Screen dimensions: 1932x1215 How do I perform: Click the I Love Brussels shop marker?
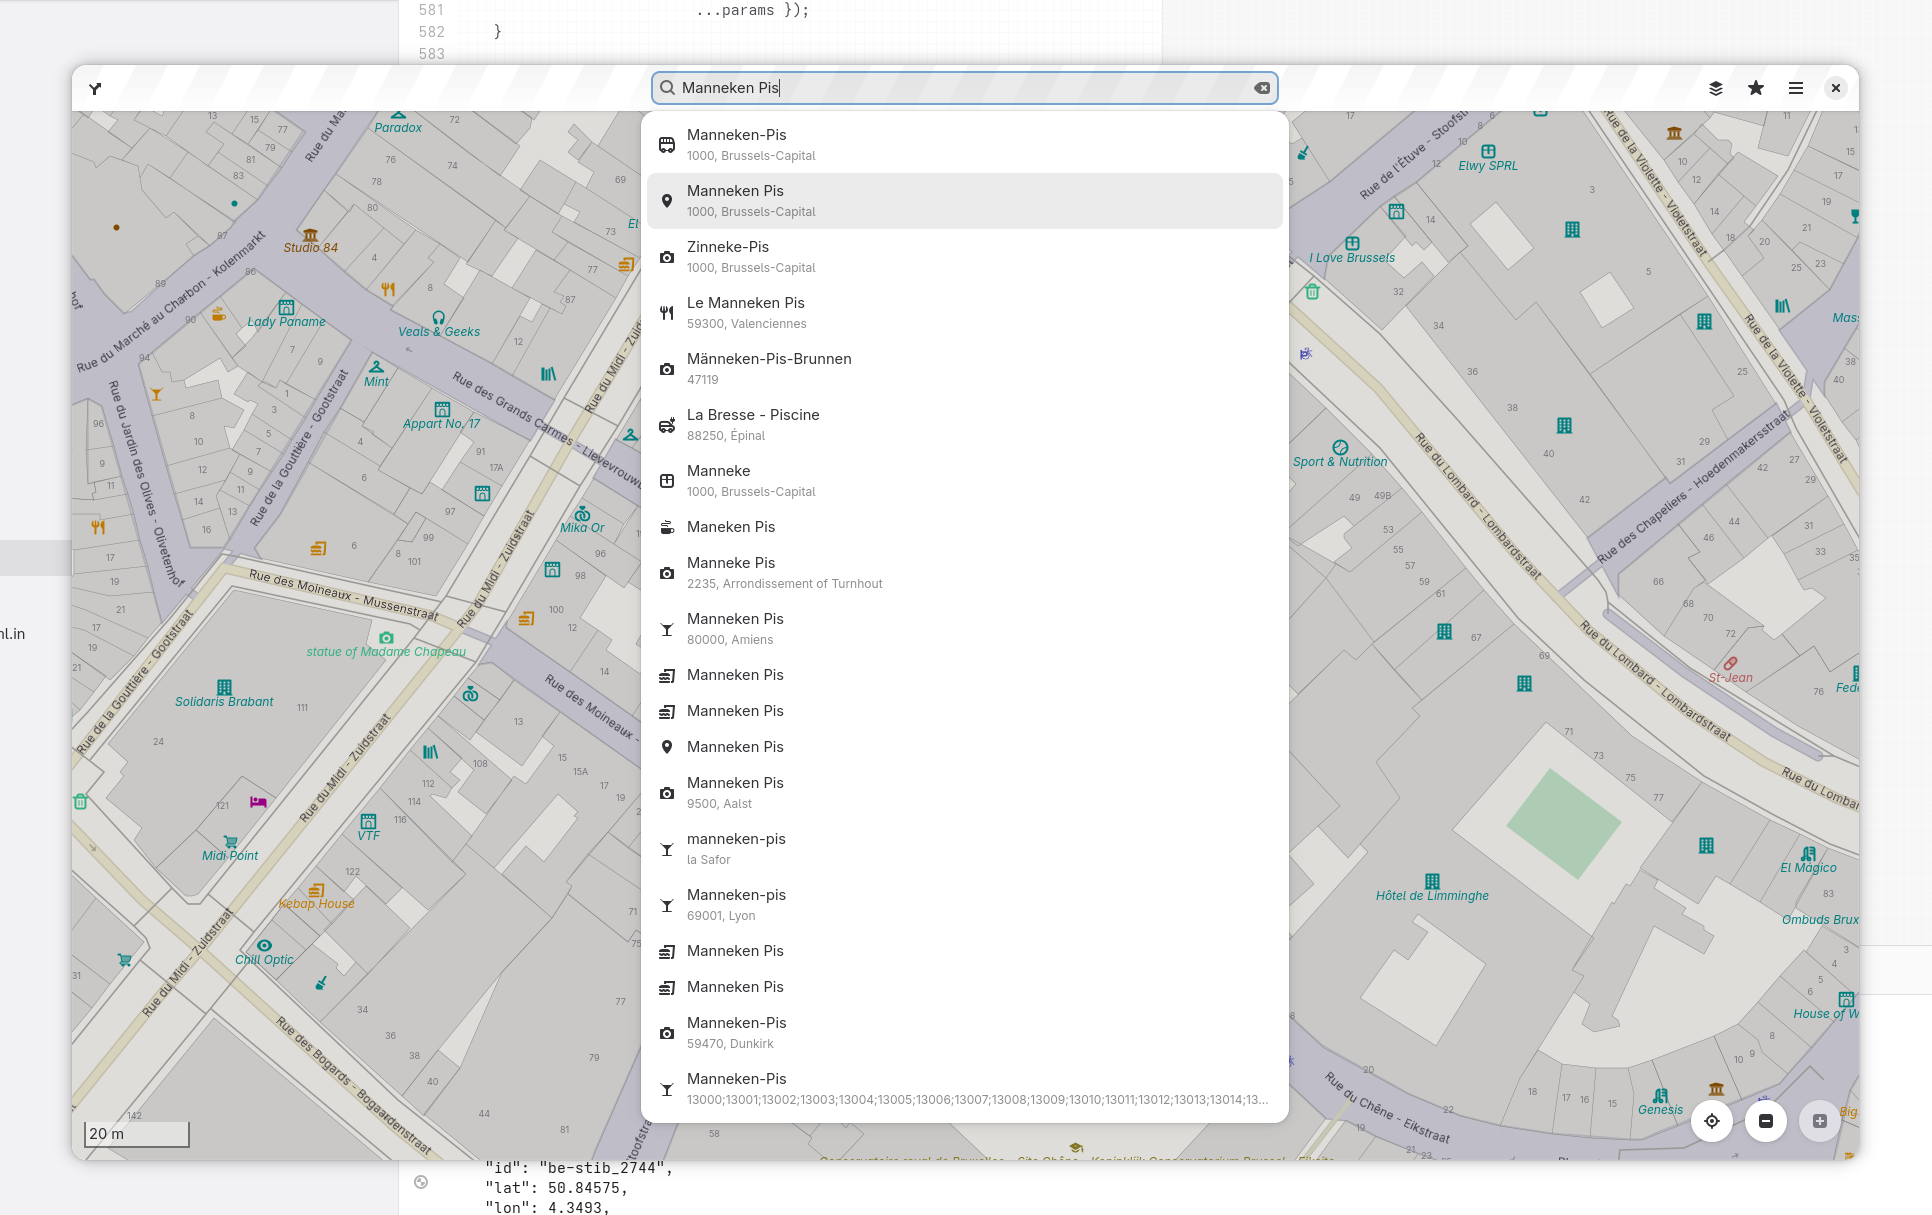[x=1352, y=250]
